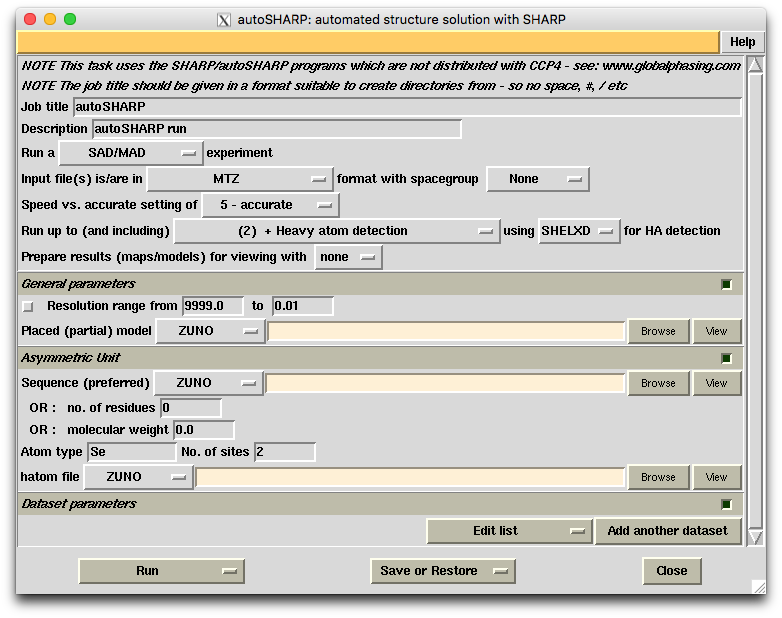
Task: Click the scrollbar down arrow
Action: 755,537
